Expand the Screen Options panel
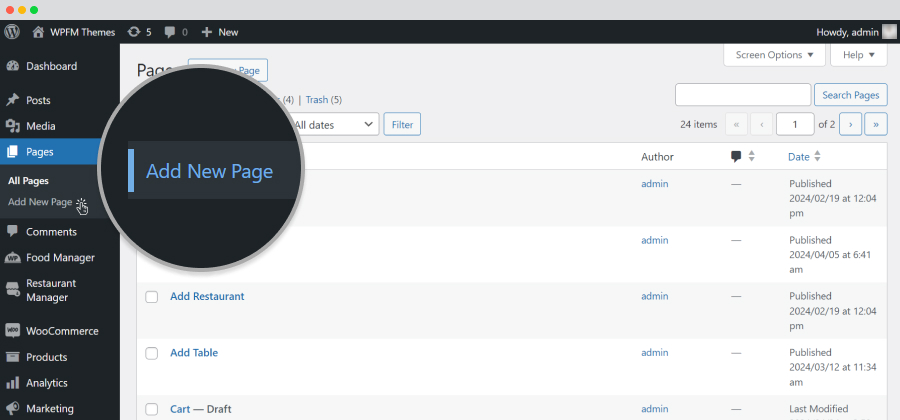Viewport: 900px width, 420px height. [774, 55]
